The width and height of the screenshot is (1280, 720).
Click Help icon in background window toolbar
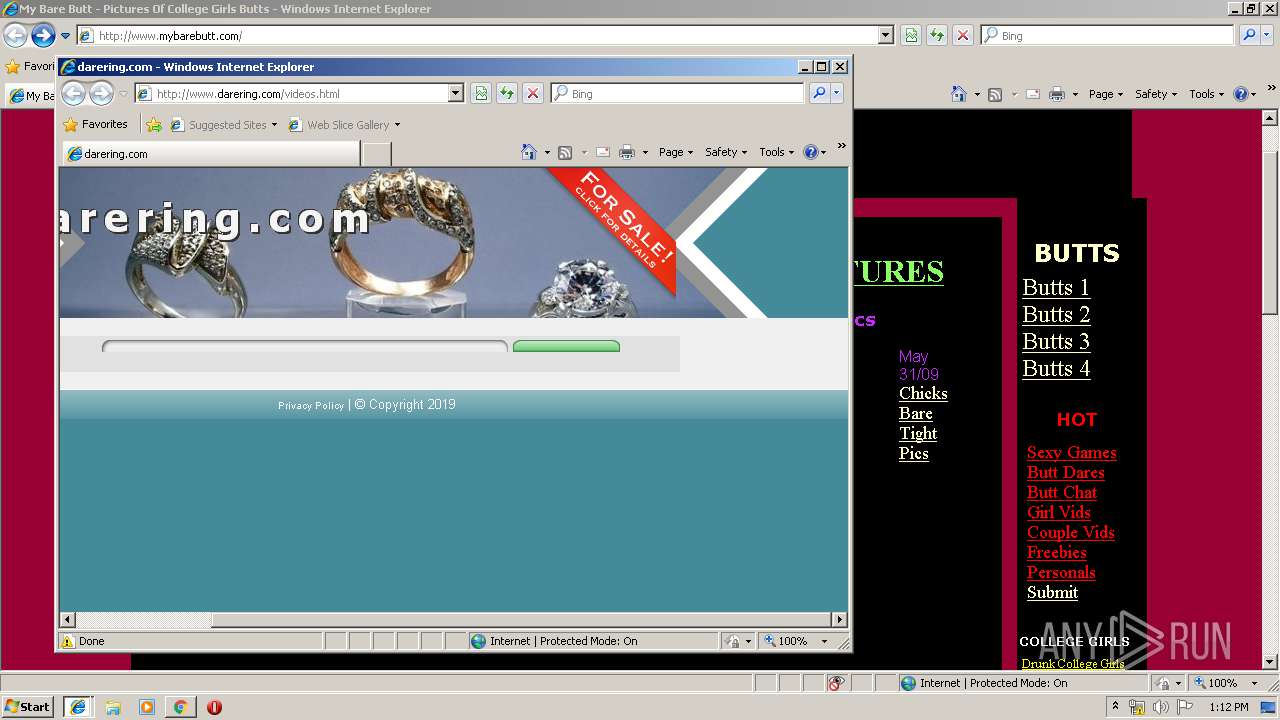pos(1240,94)
